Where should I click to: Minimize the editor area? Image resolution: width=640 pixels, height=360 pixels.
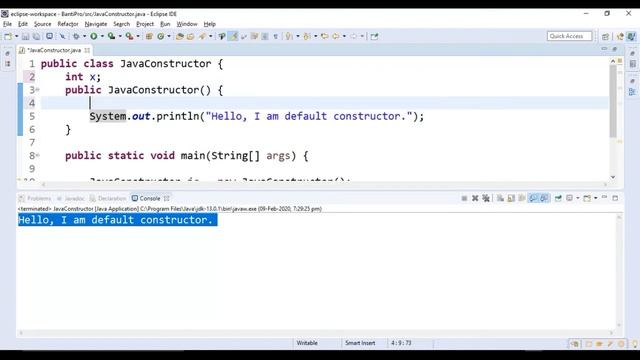pos(604,49)
